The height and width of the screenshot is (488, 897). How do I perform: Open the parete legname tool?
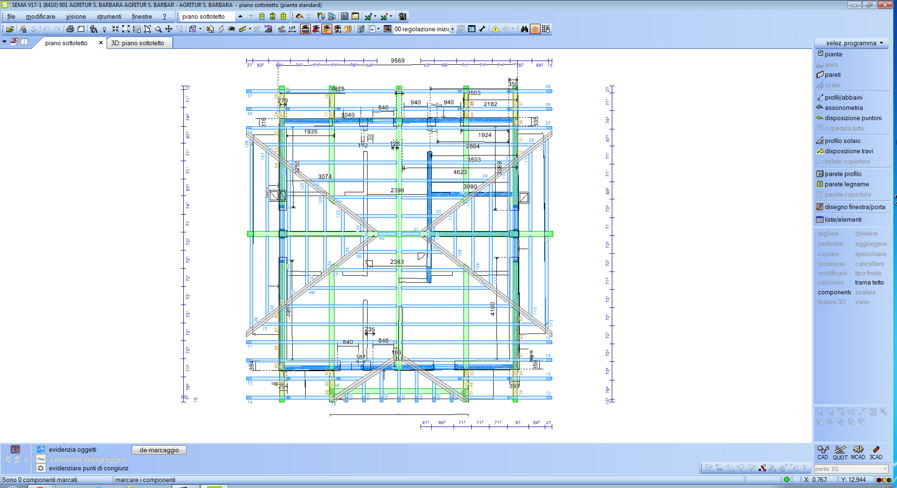[846, 184]
